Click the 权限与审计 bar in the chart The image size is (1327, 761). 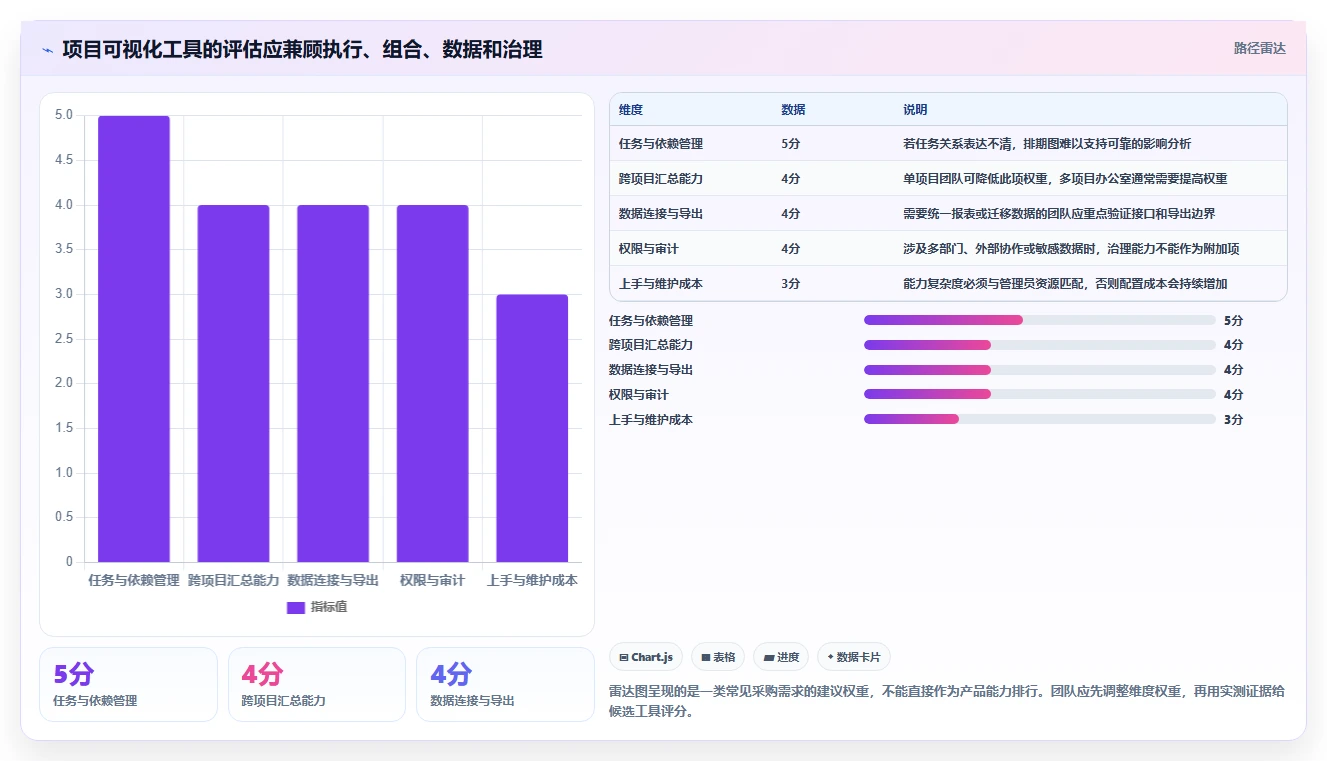(x=432, y=384)
